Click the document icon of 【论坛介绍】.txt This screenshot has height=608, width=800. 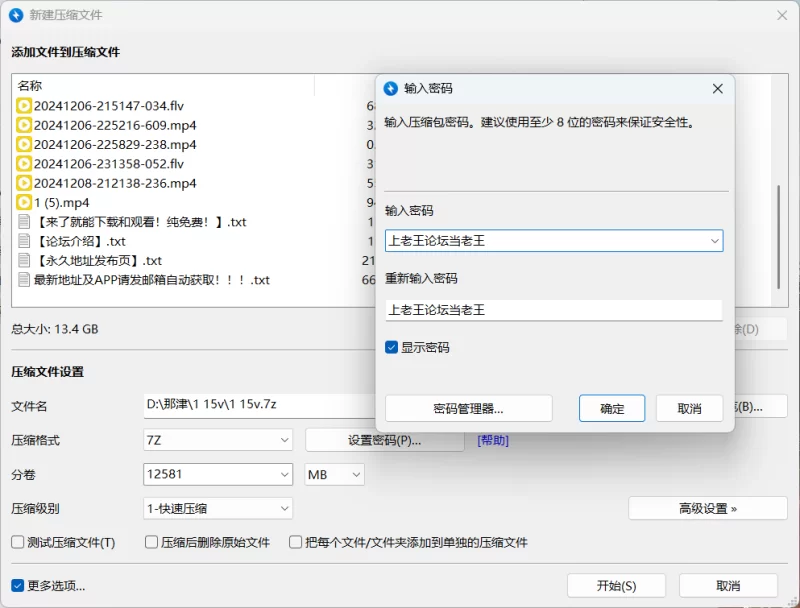pyautogui.click(x=23, y=241)
